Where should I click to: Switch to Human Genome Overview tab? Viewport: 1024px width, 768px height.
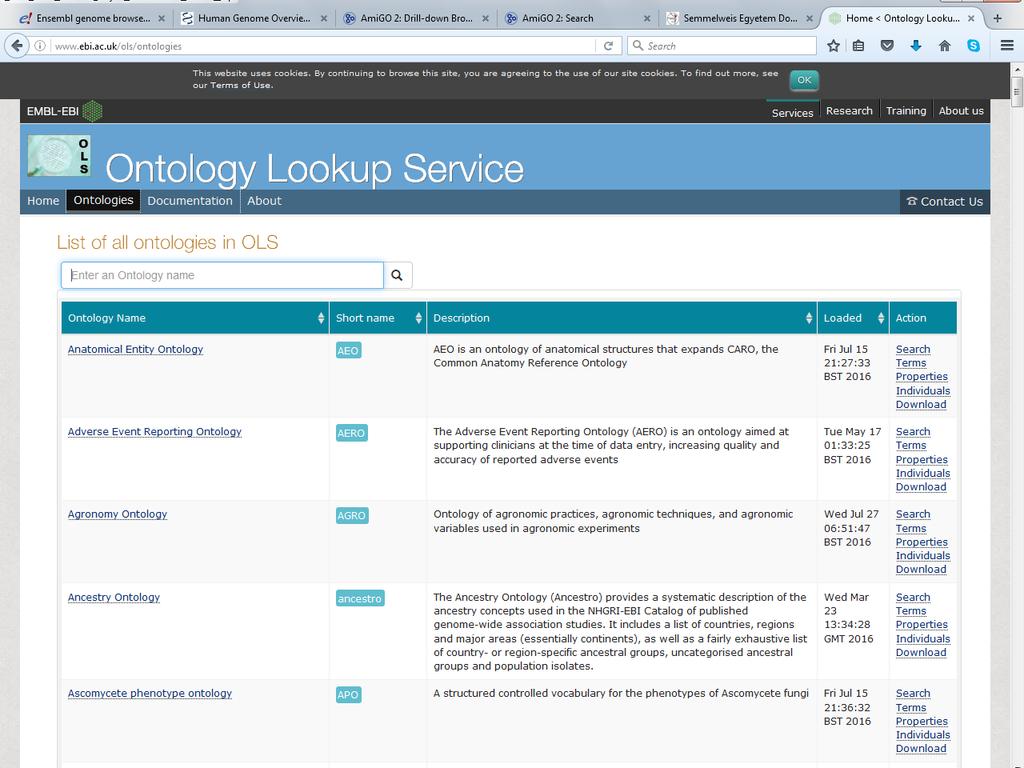254,18
